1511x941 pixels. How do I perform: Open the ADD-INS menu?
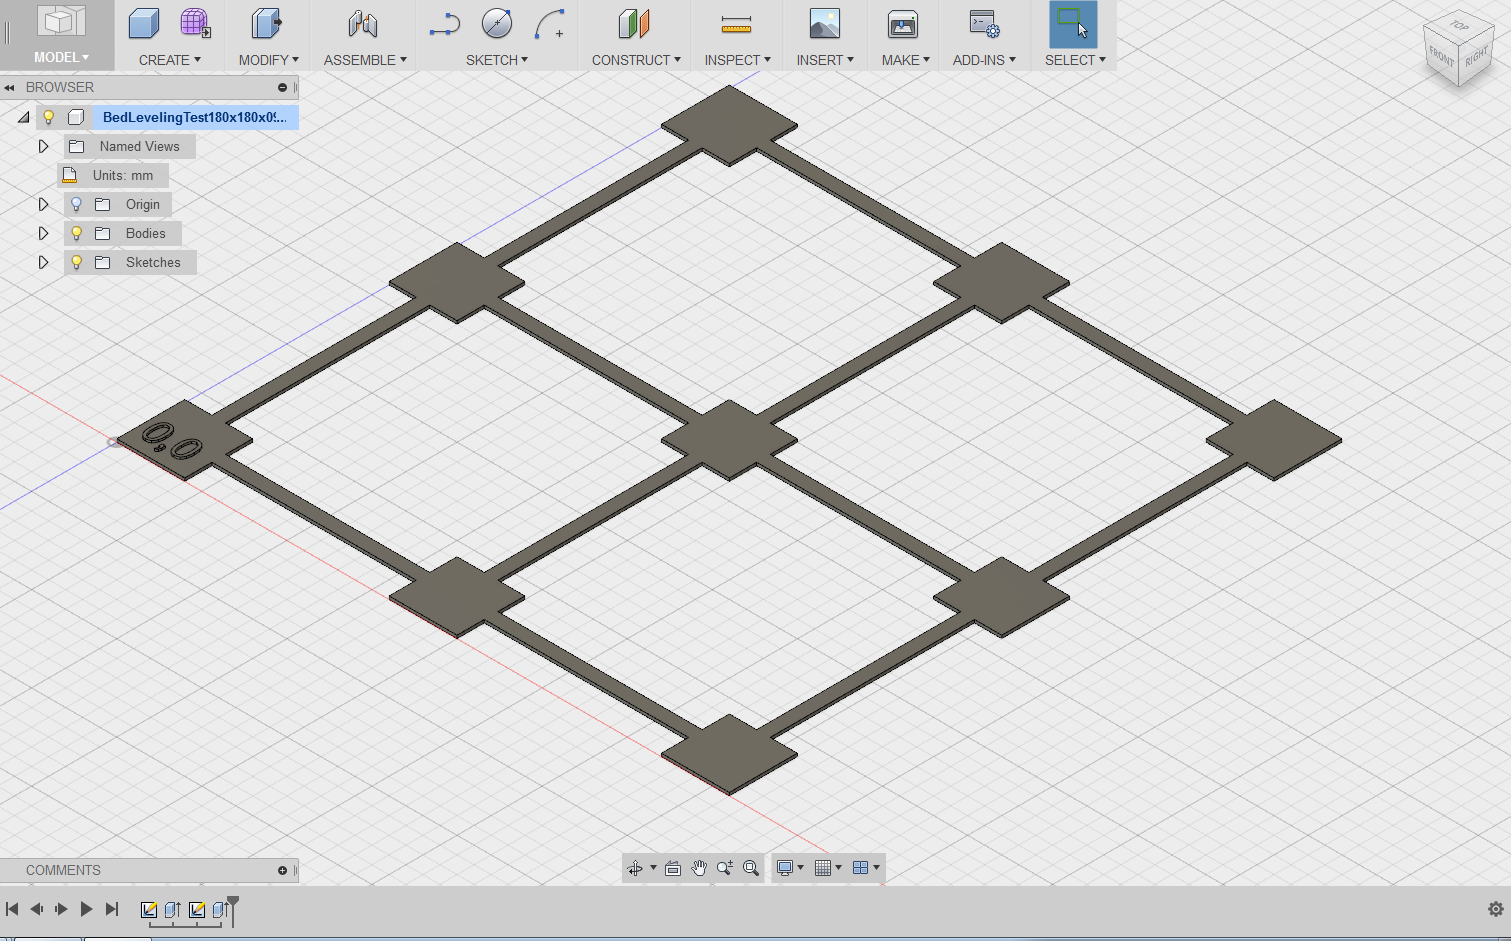click(984, 60)
